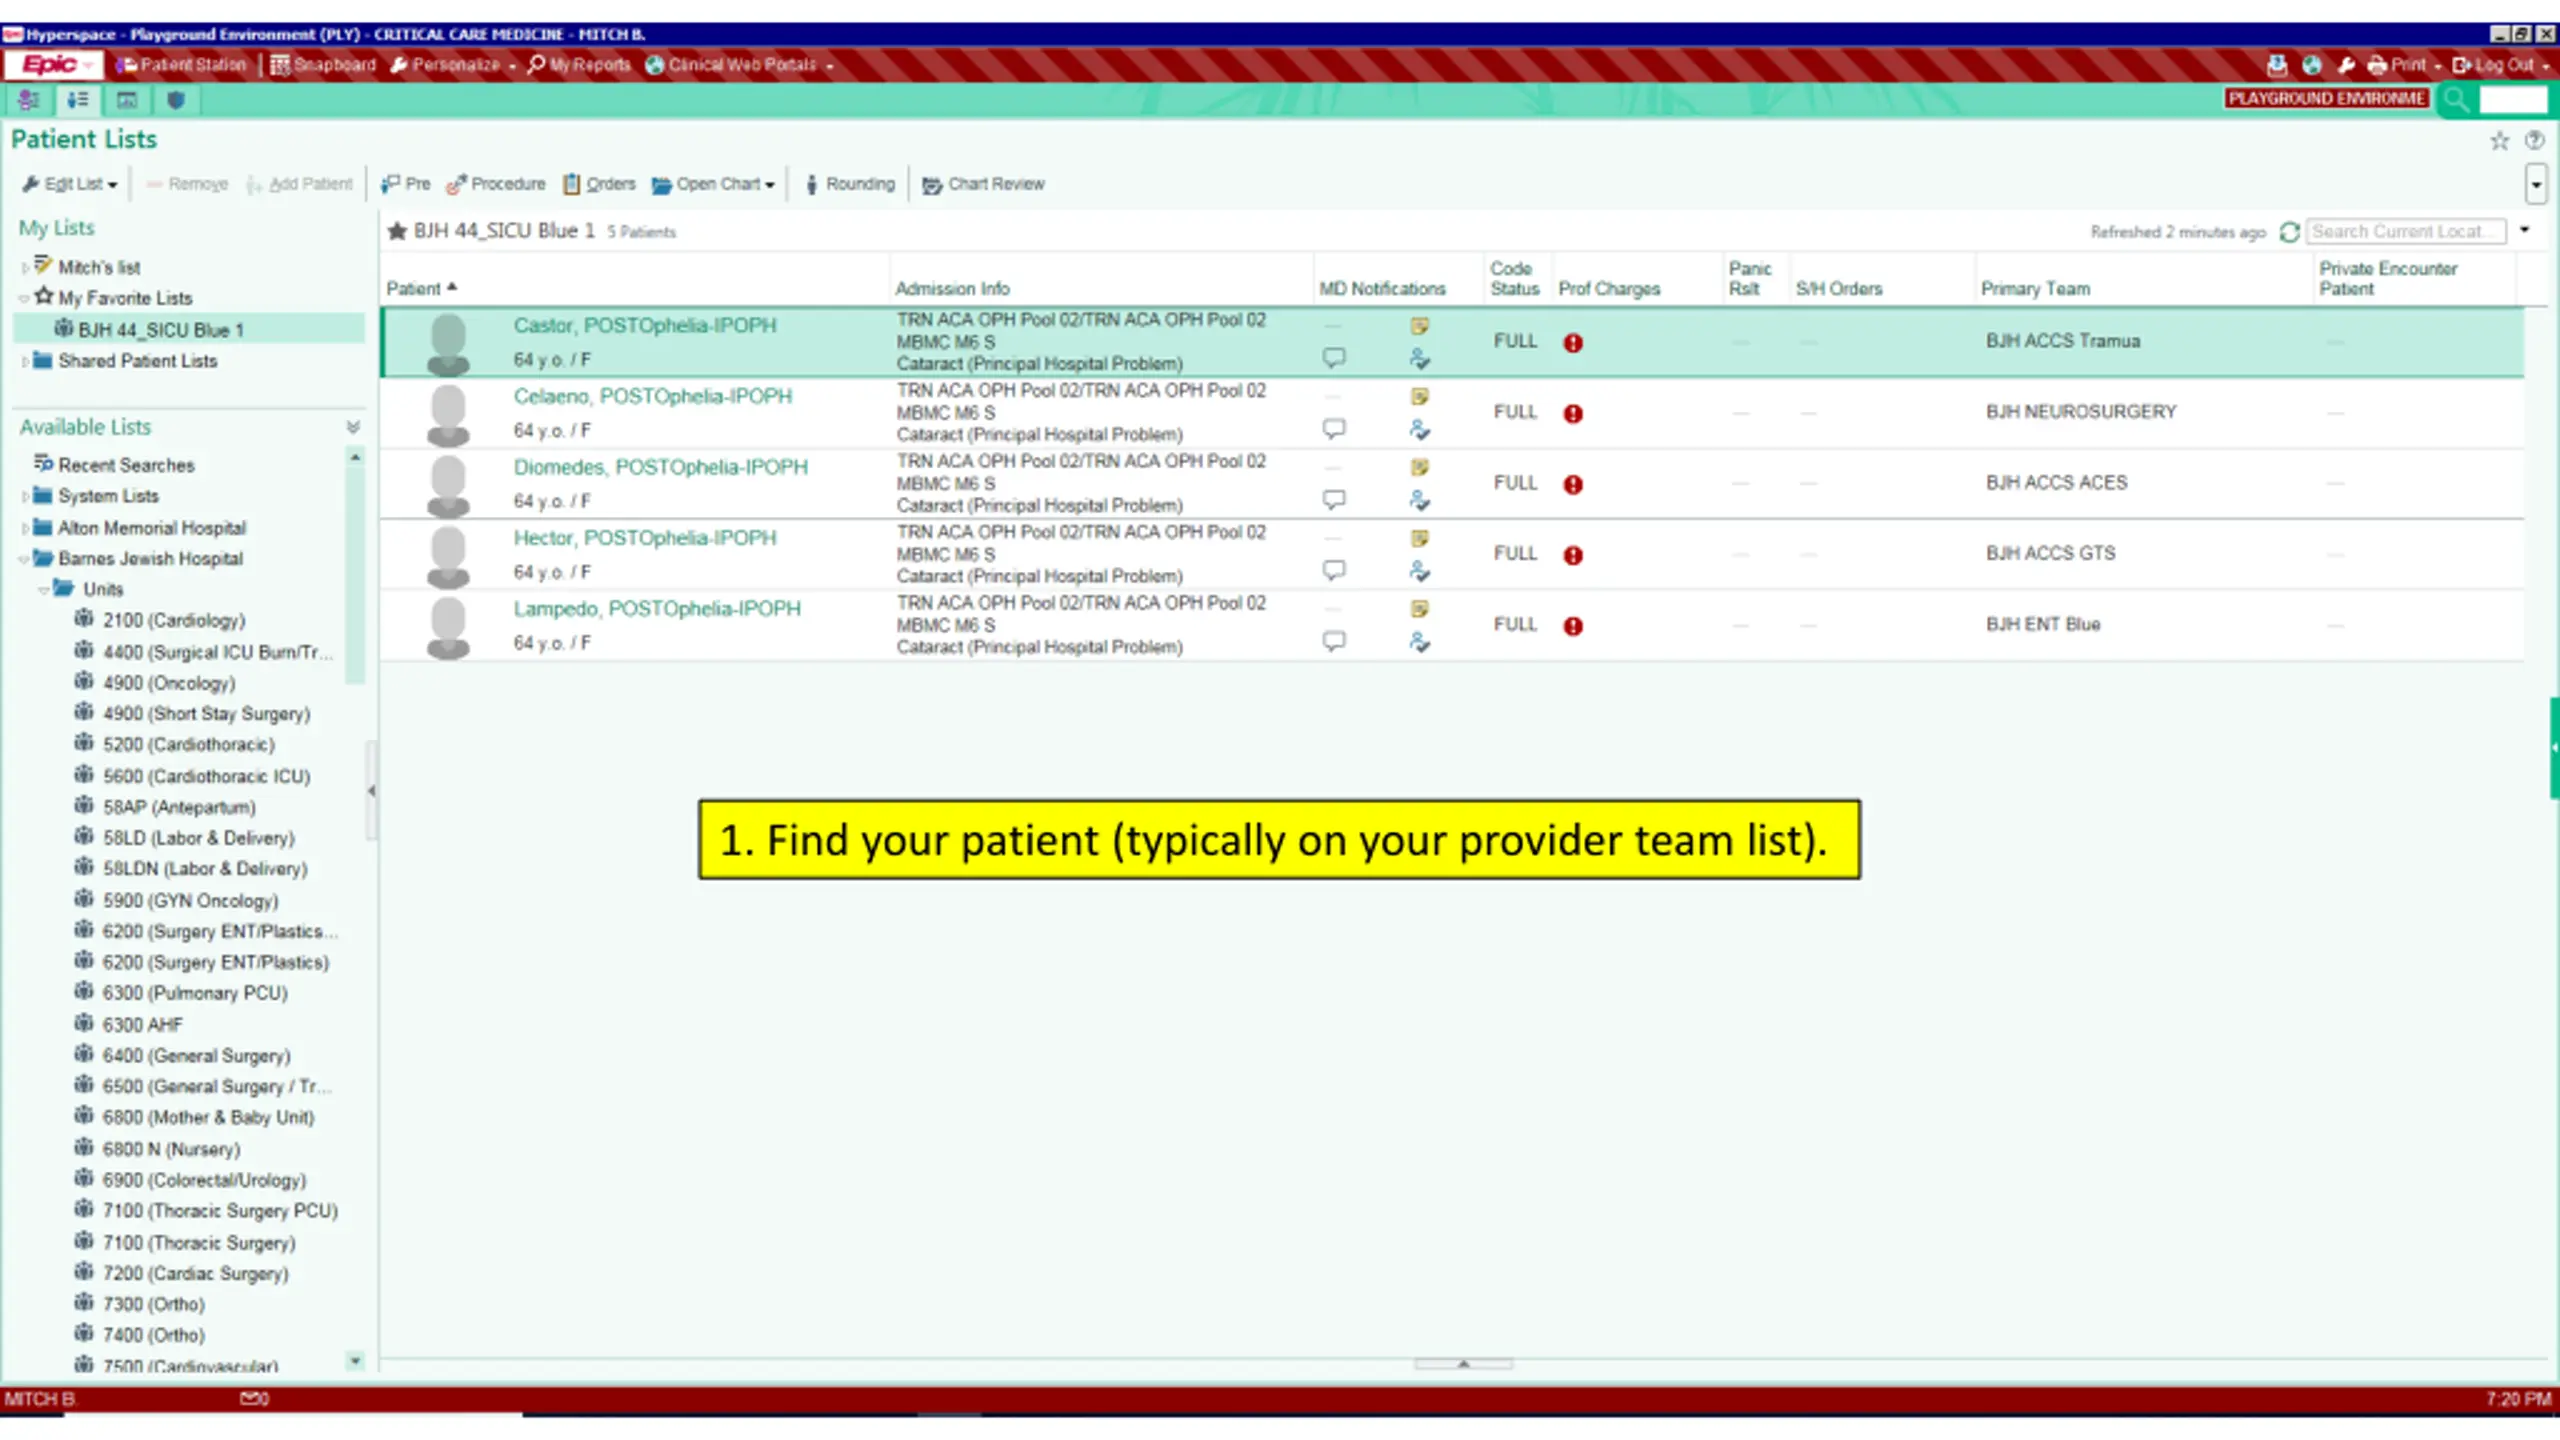Click the Orders toolbar button
The width and height of the screenshot is (2560, 1440).
click(x=599, y=184)
